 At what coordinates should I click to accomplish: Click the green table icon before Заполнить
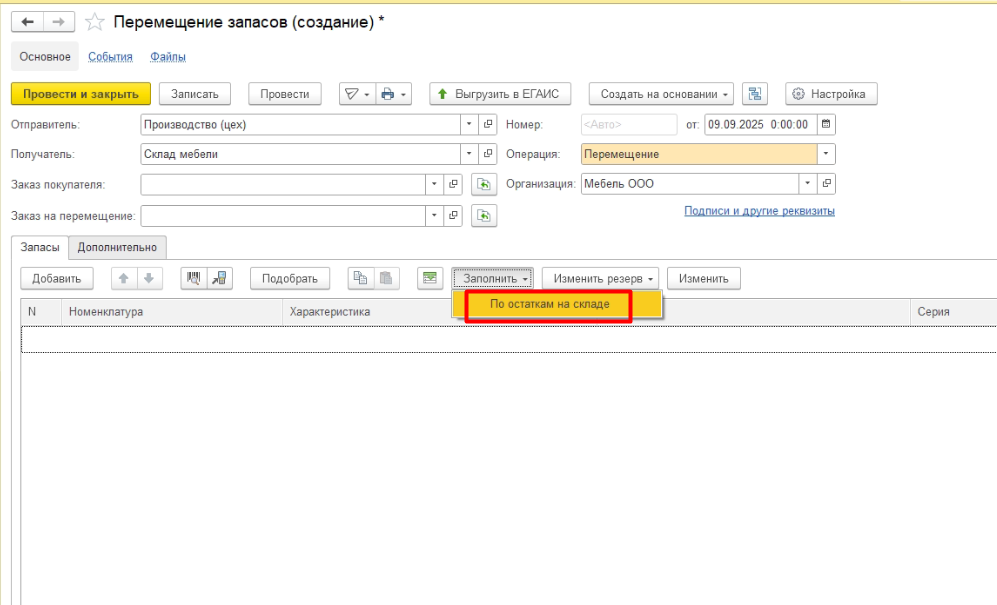[430, 279]
